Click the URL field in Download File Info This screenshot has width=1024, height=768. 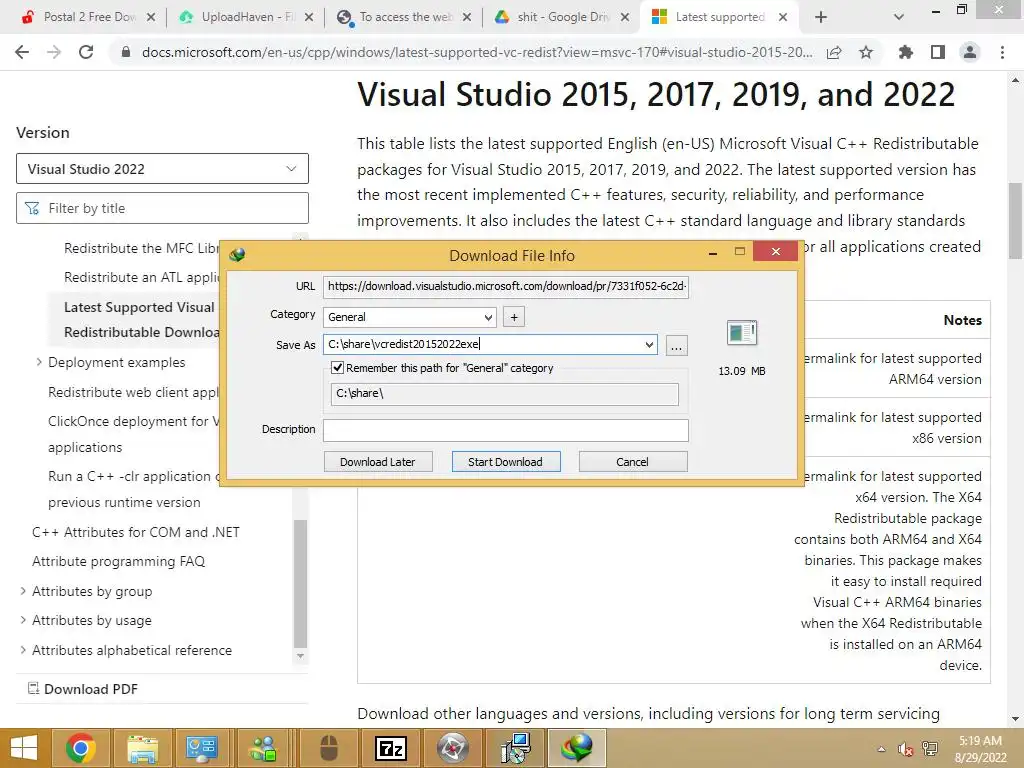click(x=505, y=286)
